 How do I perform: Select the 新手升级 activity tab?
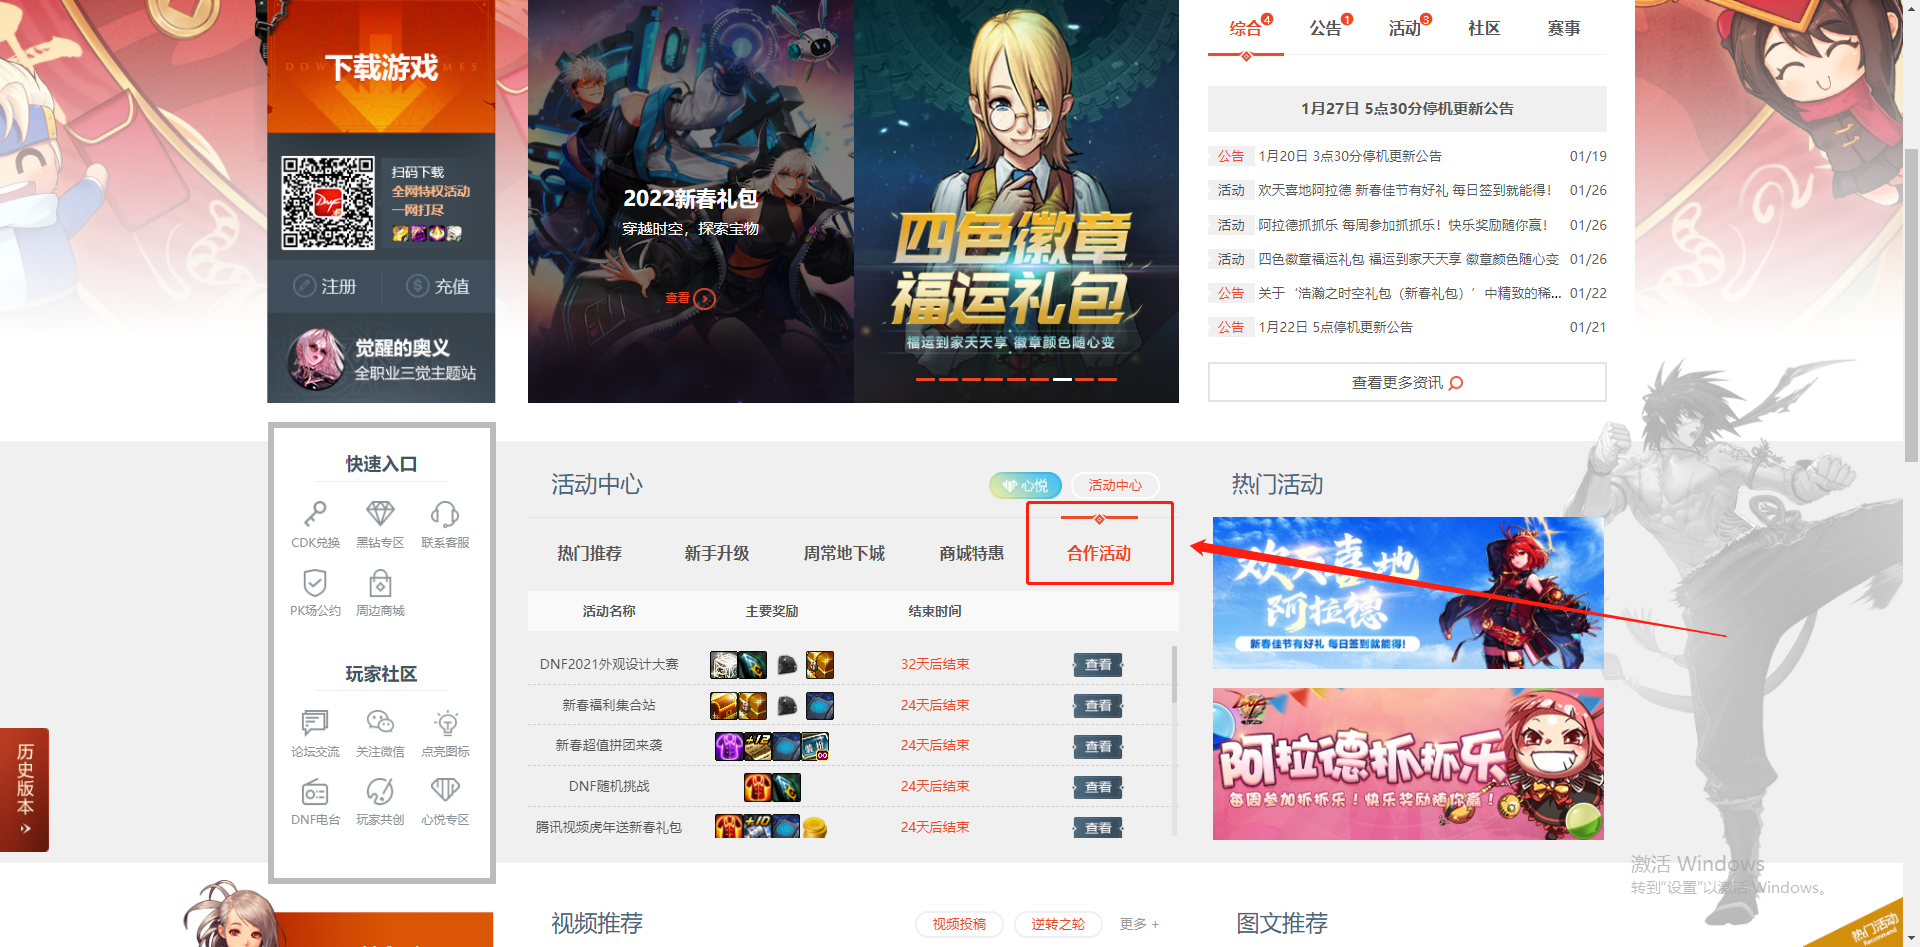(717, 553)
